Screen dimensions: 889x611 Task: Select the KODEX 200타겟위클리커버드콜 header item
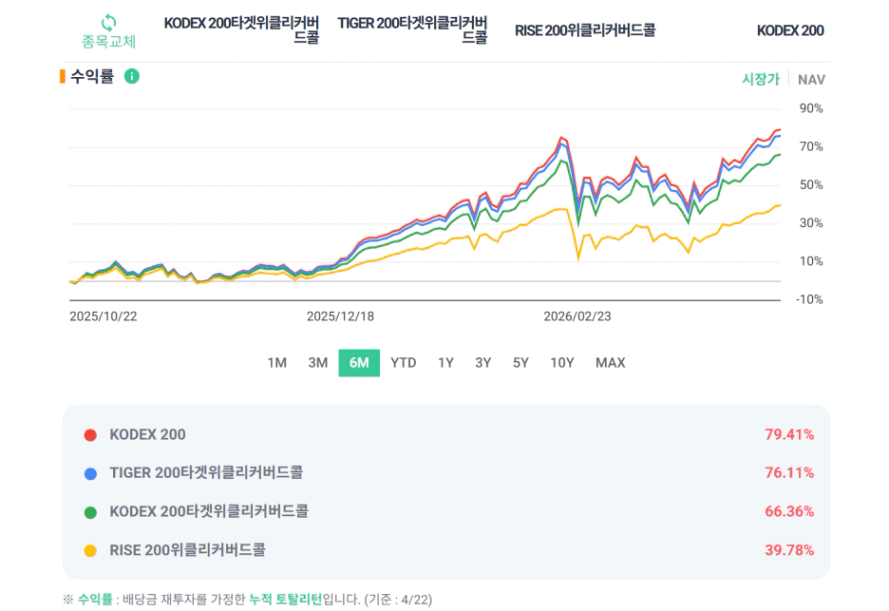242,30
